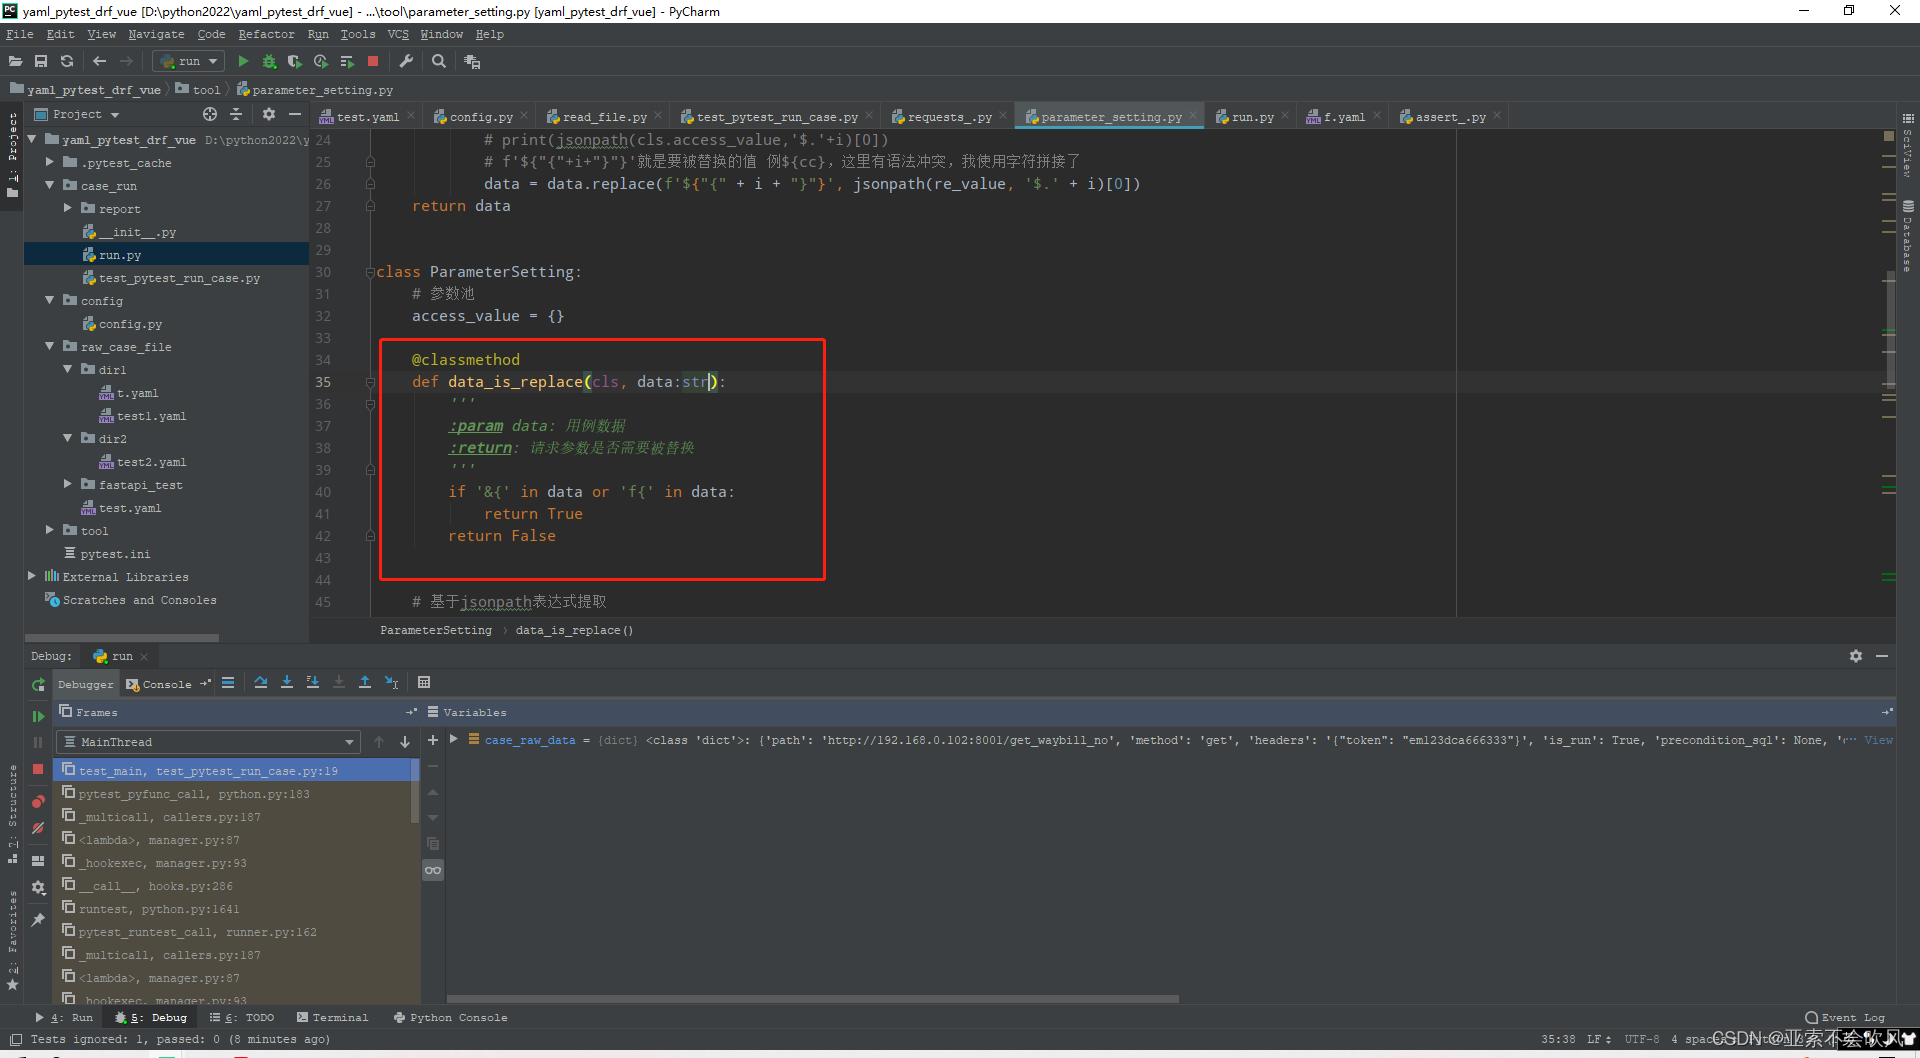Open the Refactor menu
The image size is (1920, 1058).
(266, 34)
